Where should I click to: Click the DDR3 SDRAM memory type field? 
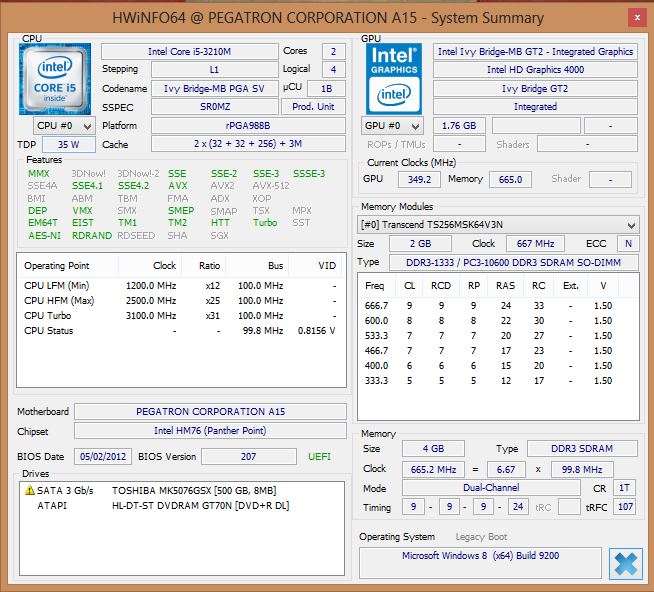coord(582,448)
